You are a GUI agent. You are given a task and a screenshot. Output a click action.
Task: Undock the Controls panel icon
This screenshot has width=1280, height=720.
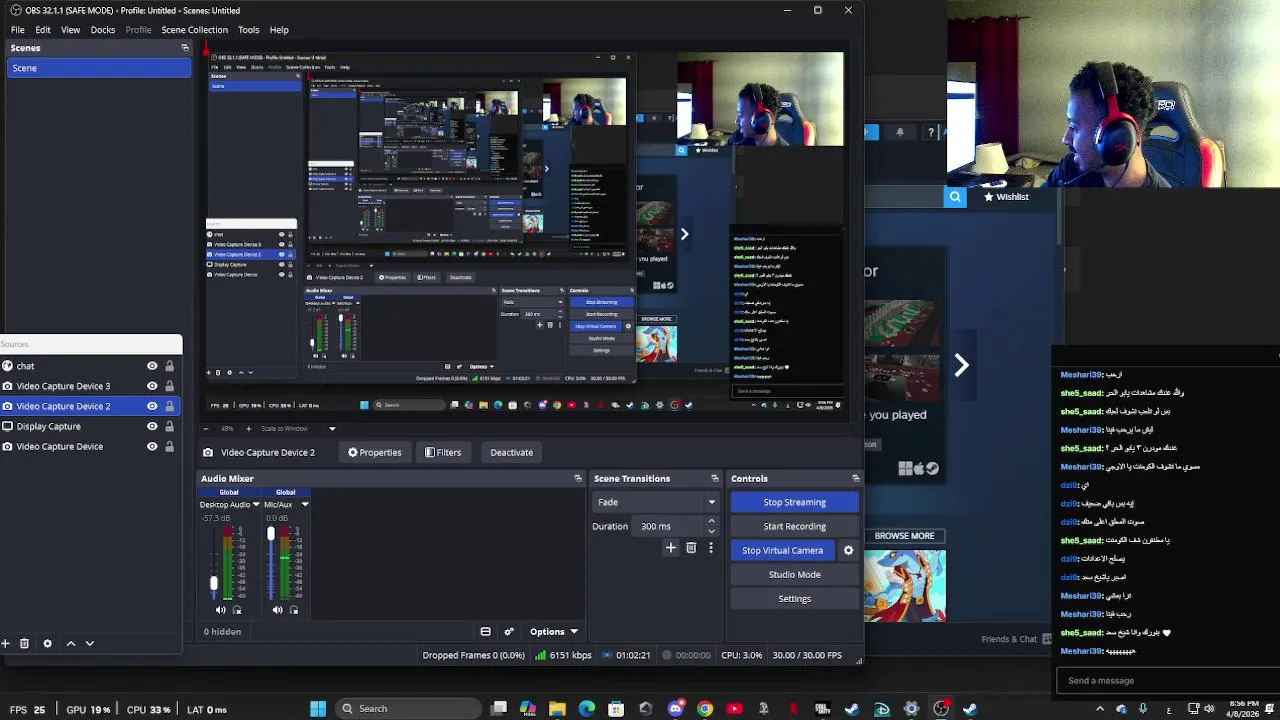(x=856, y=479)
